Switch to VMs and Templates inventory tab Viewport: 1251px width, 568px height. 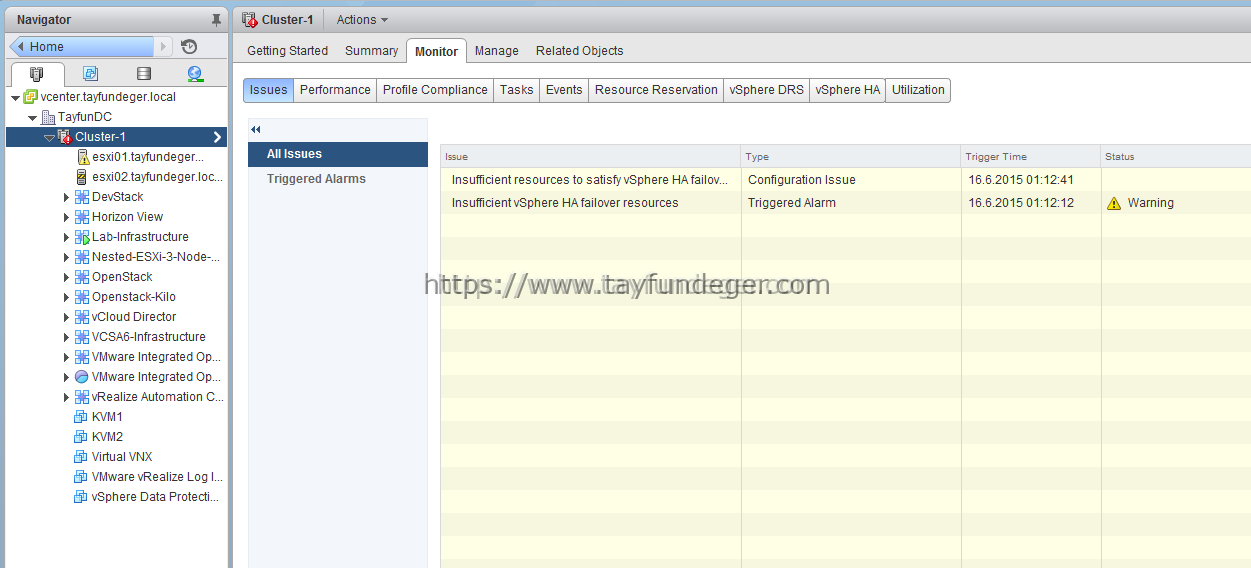tap(90, 74)
